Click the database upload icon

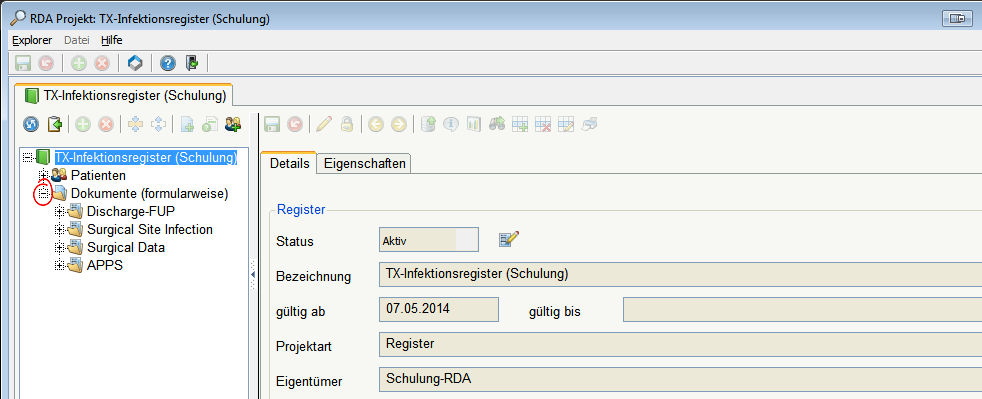click(x=428, y=125)
